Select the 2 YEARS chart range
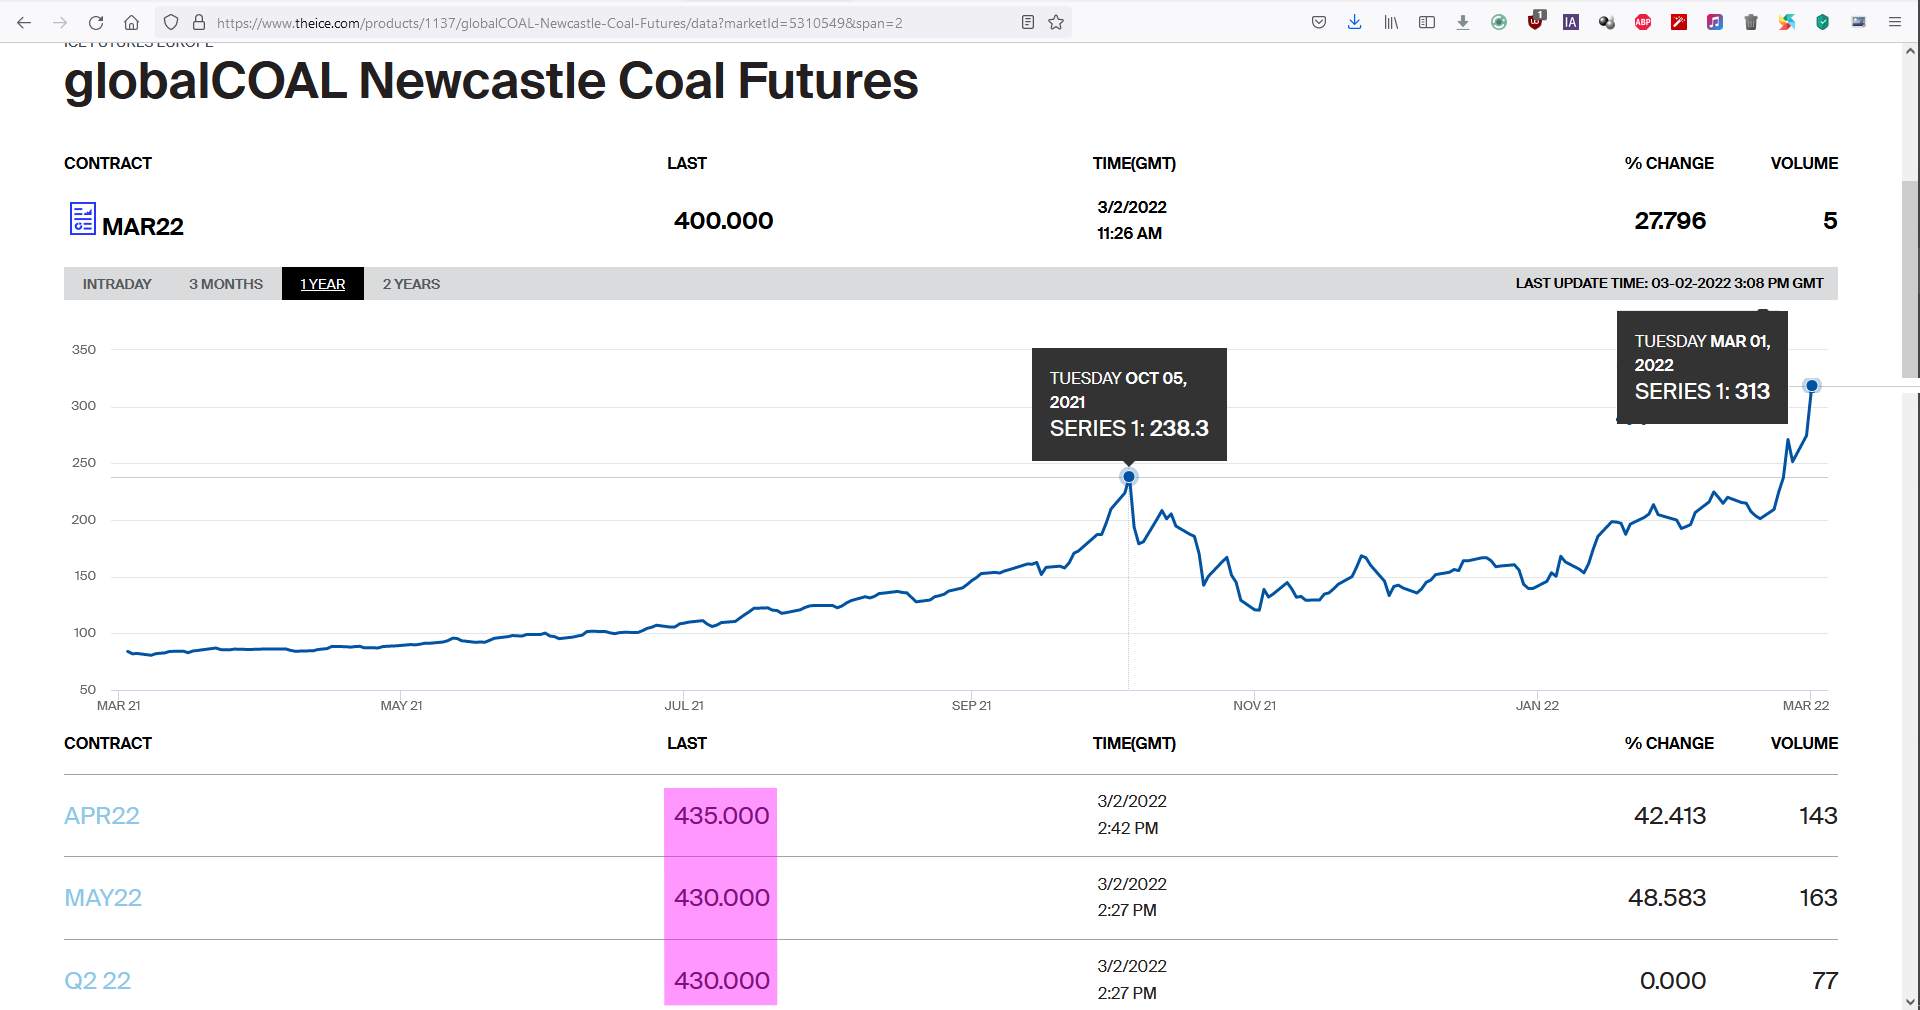The width and height of the screenshot is (1920, 1010). pyautogui.click(x=411, y=284)
